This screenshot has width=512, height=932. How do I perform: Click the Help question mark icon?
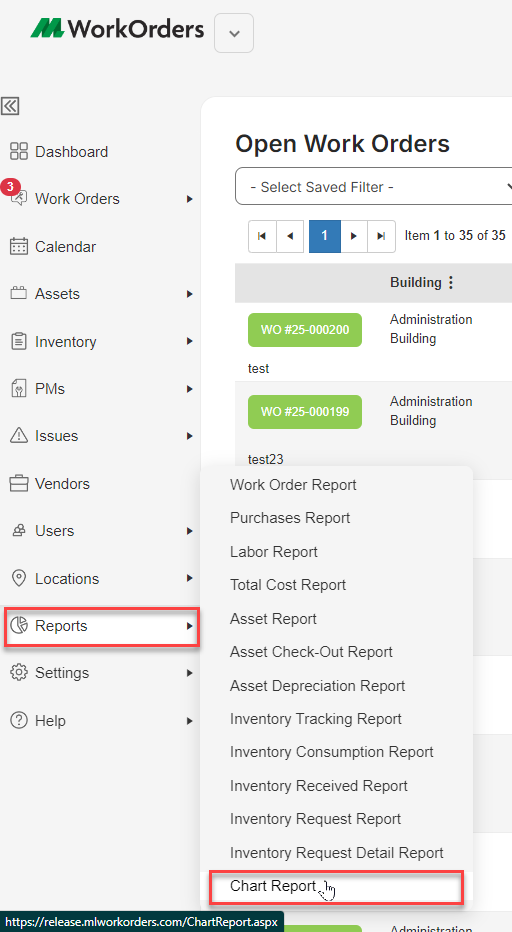pos(19,720)
